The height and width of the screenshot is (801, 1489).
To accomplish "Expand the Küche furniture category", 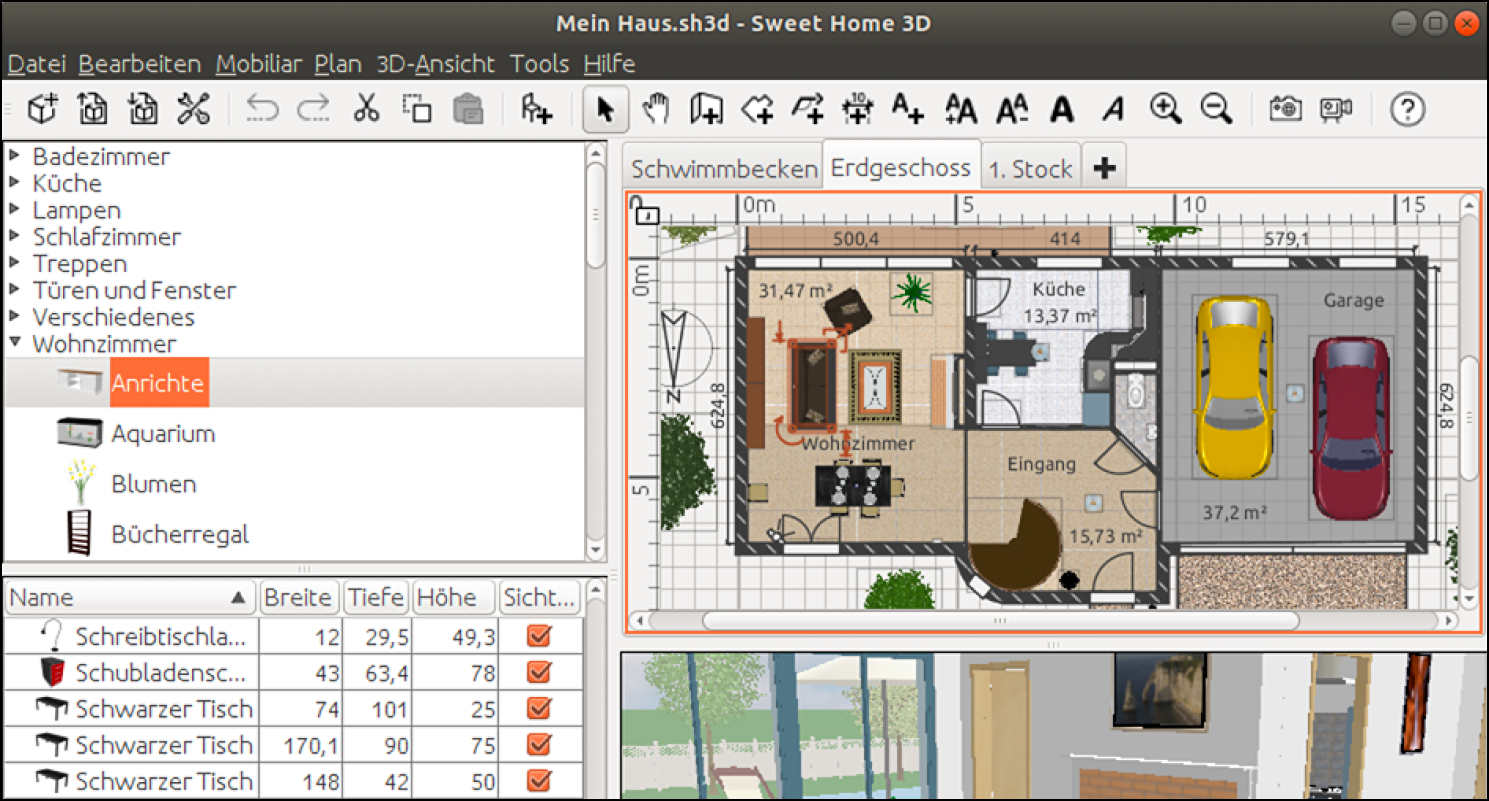I will 15,183.
